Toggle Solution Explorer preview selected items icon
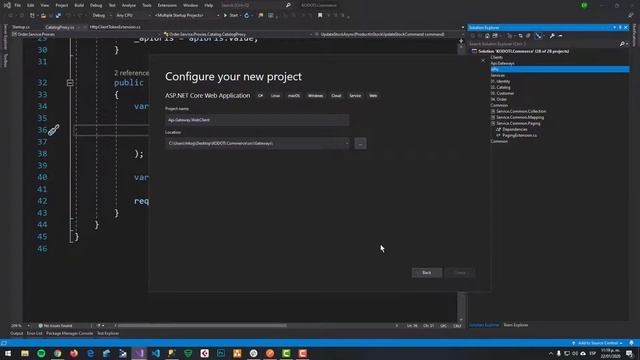640x360 pixels. [560, 36]
